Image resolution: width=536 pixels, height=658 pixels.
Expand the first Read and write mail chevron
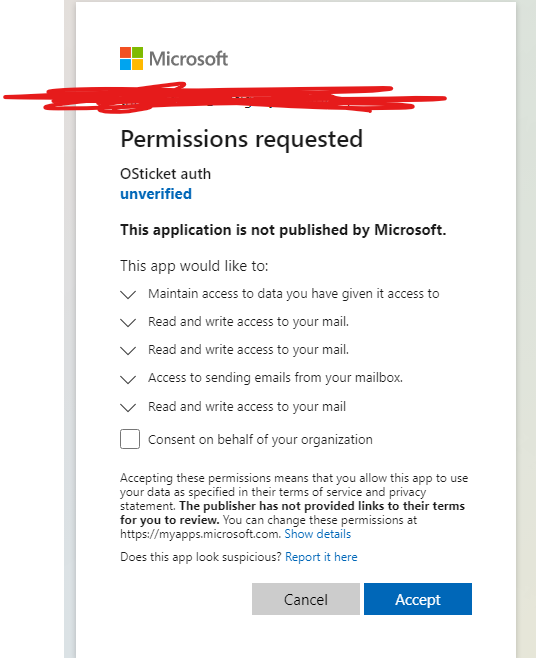tap(128, 322)
